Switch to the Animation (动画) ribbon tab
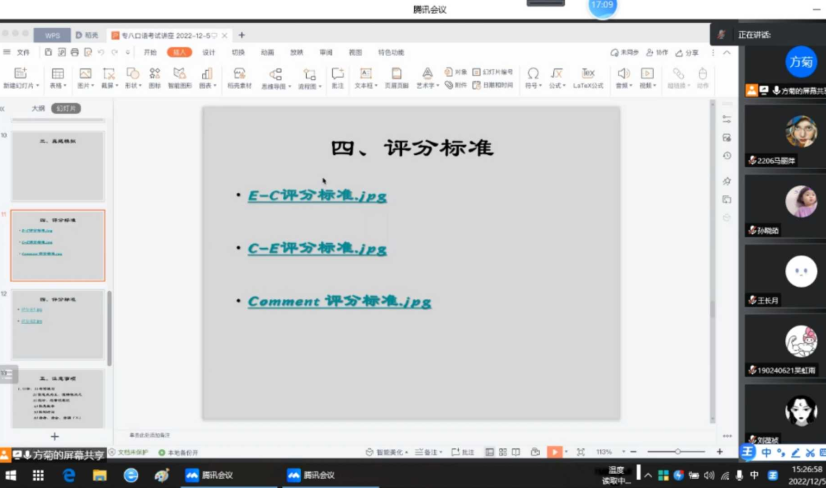 pos(267,52)
